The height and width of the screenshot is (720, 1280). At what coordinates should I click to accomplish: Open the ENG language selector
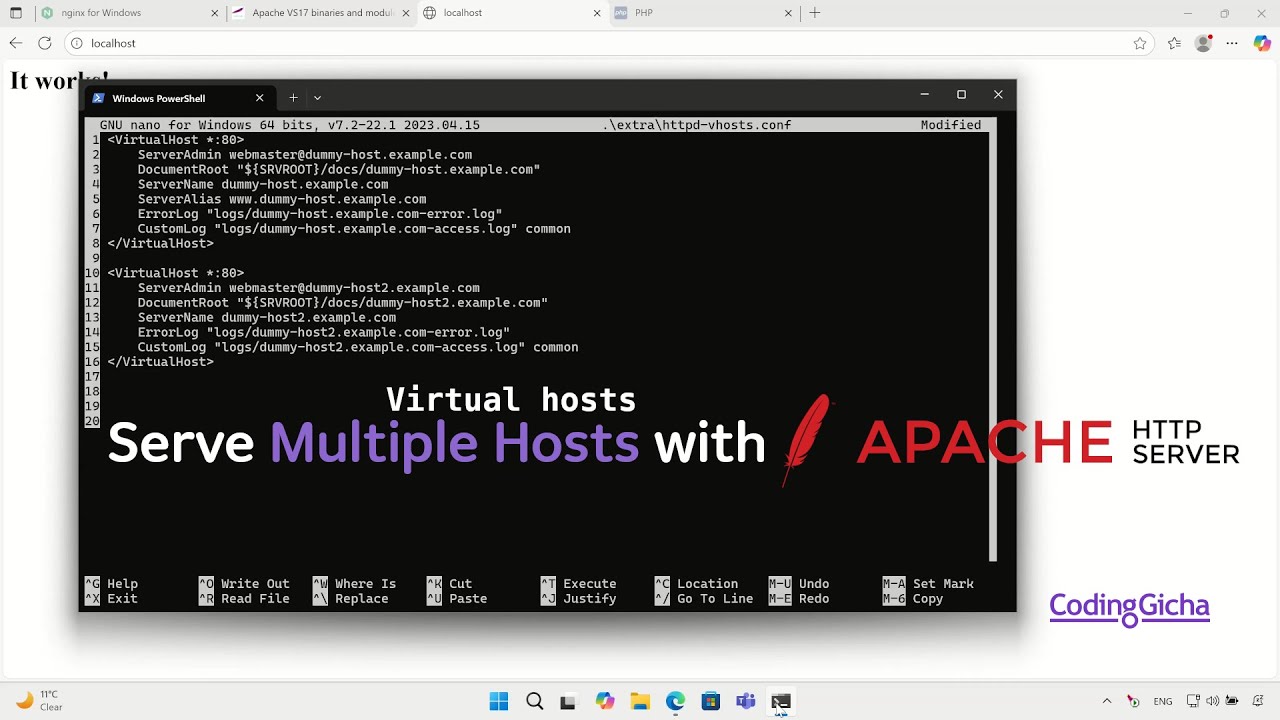coord(1163,701)
